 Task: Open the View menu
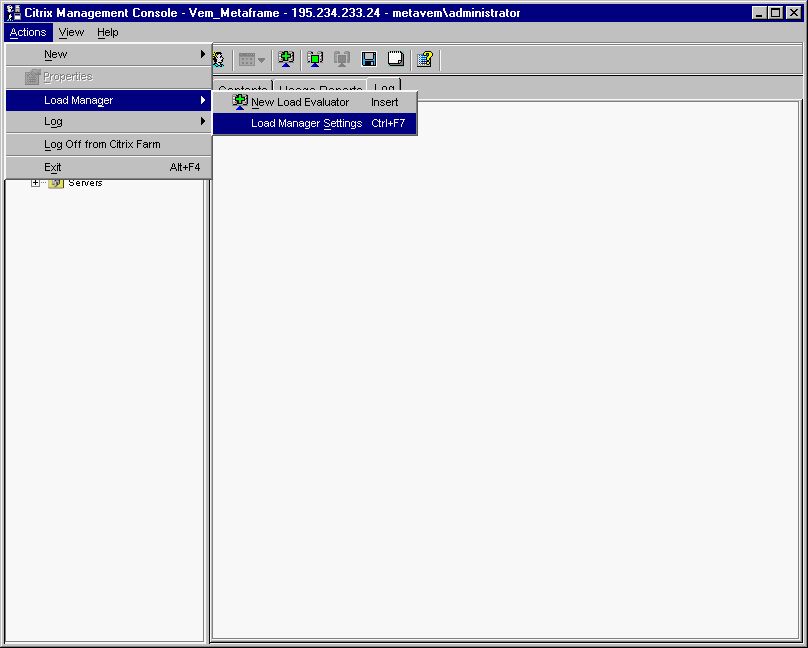tap(71, 32)
